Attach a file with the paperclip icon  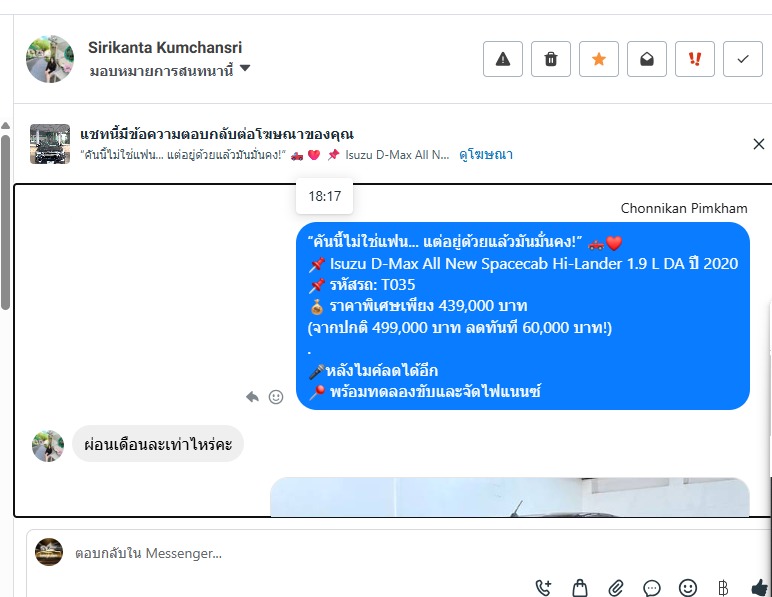(616, 588)
